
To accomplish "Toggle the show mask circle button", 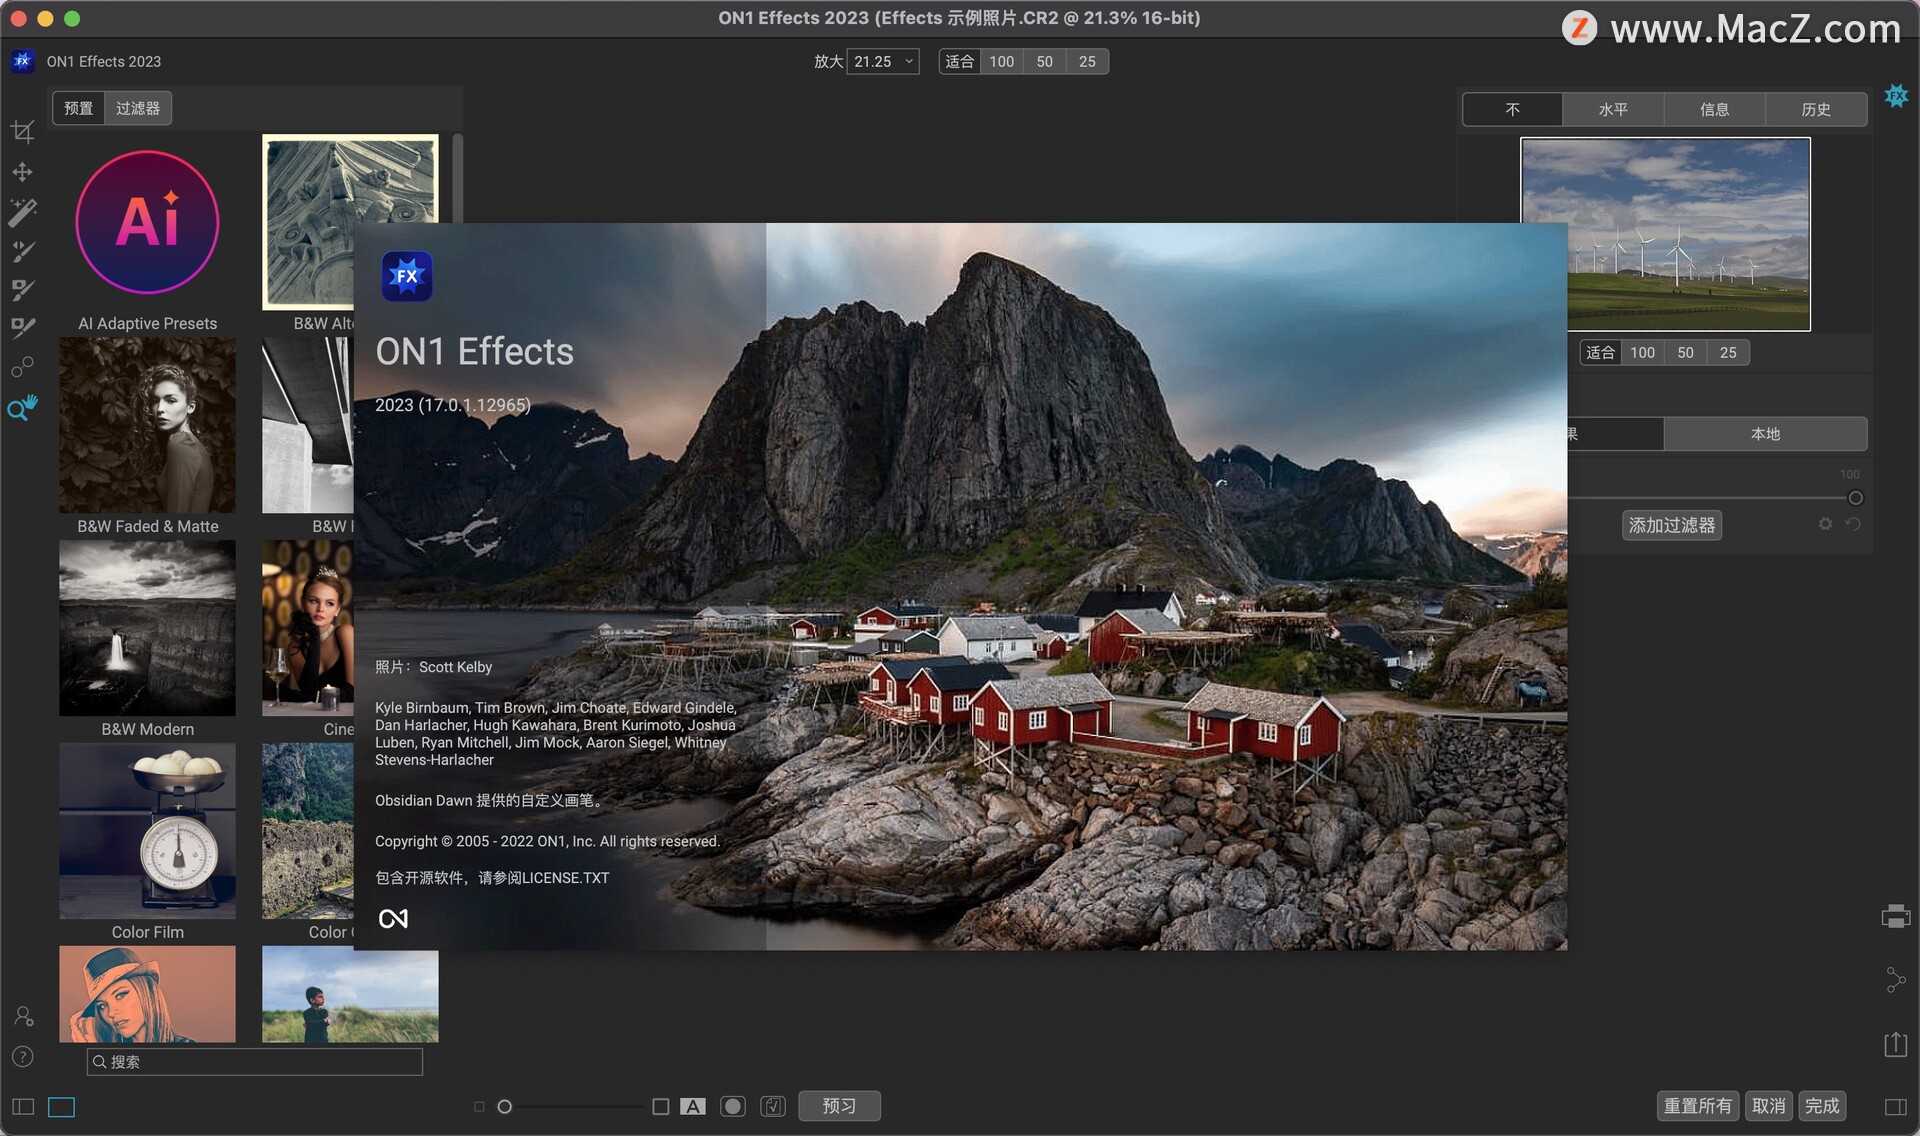I will click(x=733, y=1106).
